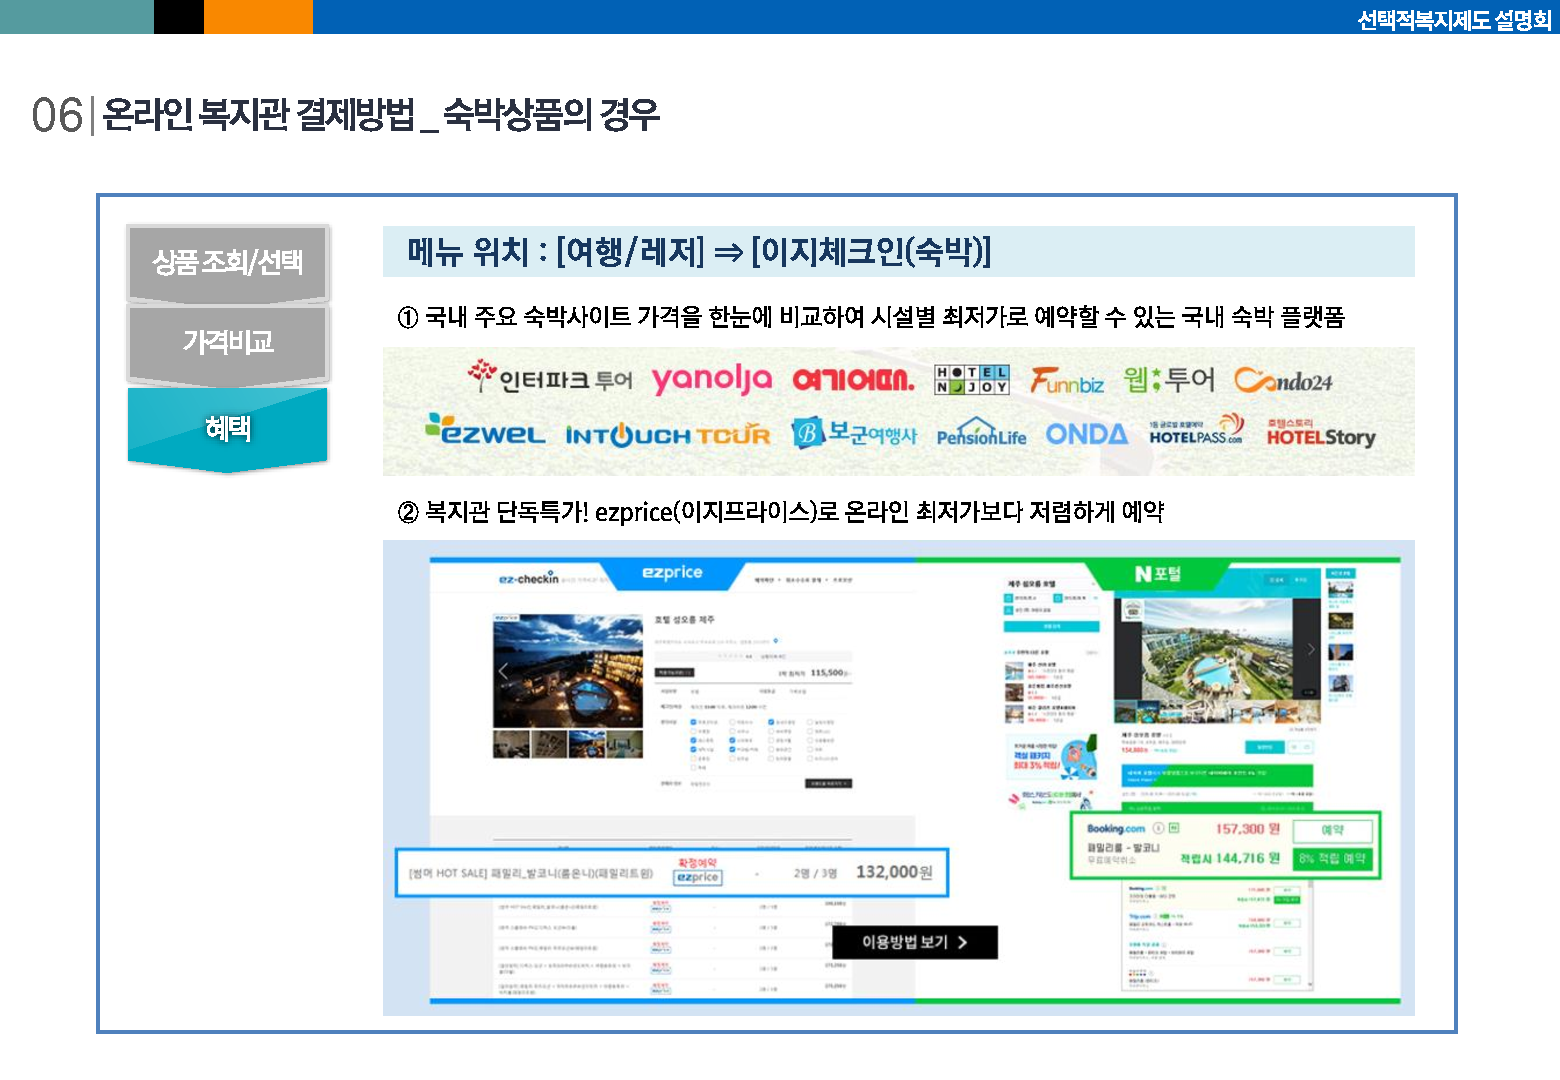The height and width of the screenshot is (1080, 1560).
Task: Click the 패밀리룸 - 발코니 room label
Action: click(1123, 847)
